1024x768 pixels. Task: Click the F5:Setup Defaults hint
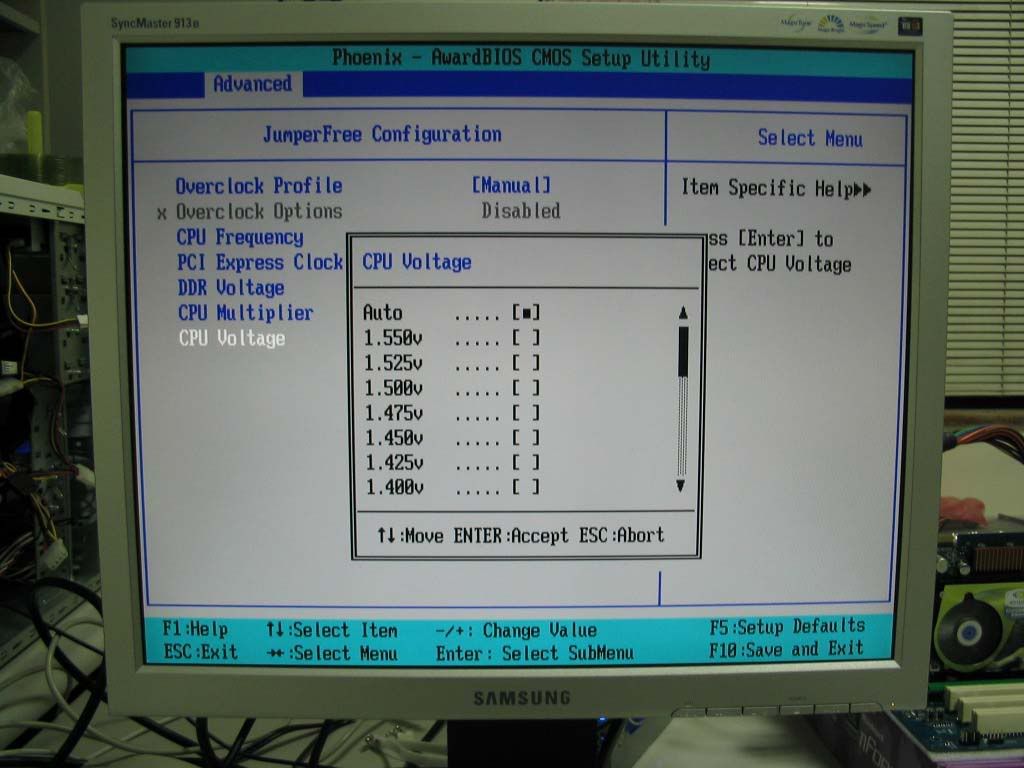coord(787,627)
